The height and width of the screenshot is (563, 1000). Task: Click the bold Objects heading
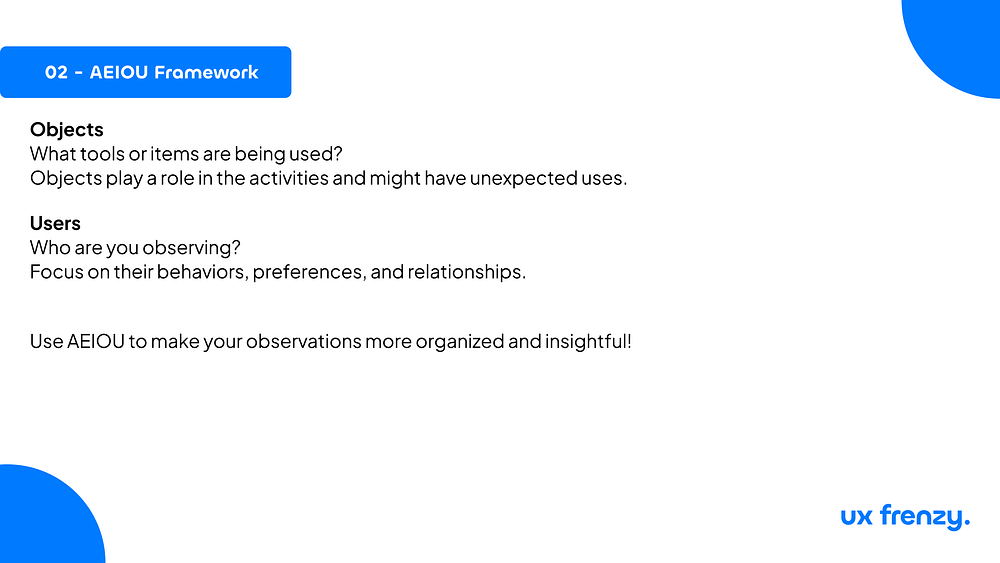[66, 129]
